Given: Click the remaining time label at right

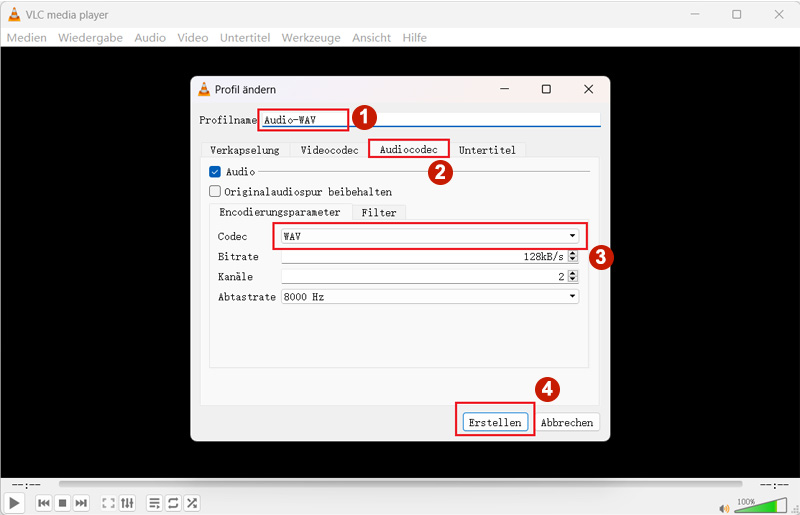Looking at the screenshot, I should click(x=774, y=484).
